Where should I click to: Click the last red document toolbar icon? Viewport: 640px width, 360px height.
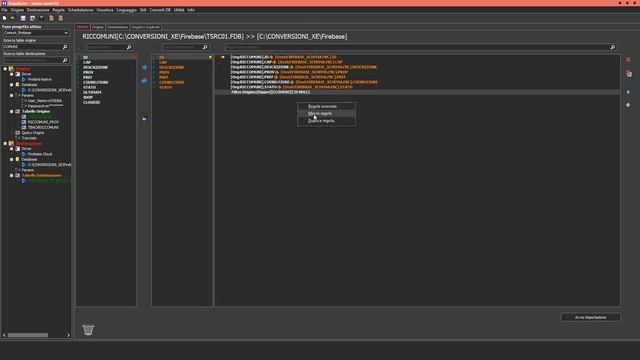(61, 18)
